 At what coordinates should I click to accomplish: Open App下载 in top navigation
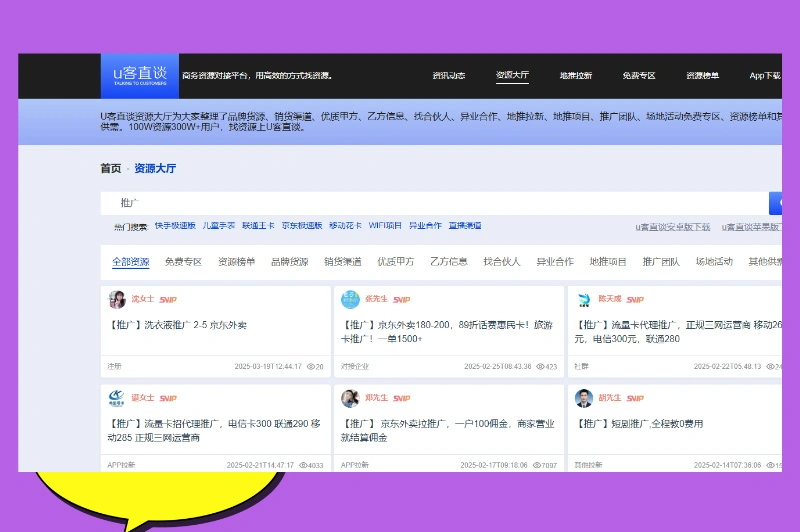coord(765,75)
